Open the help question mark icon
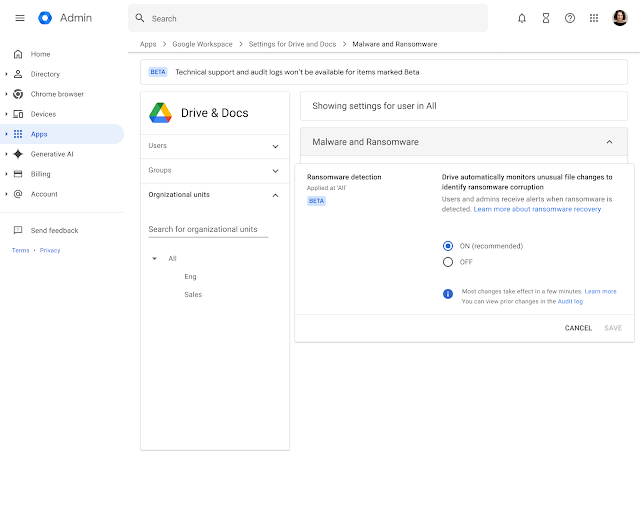 [x=570, y=18]
